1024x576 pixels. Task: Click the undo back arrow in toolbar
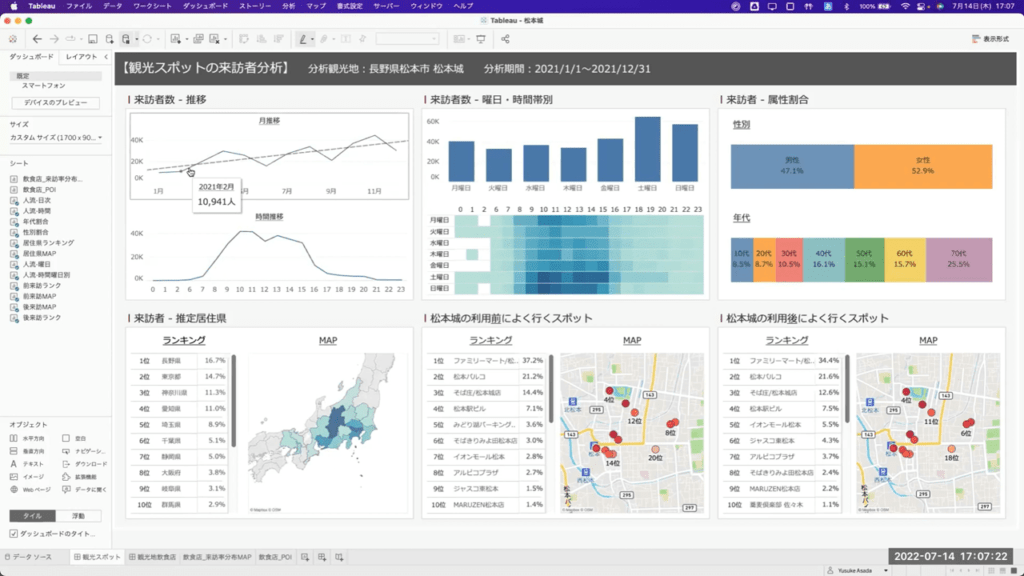click(x=38, y=39)
